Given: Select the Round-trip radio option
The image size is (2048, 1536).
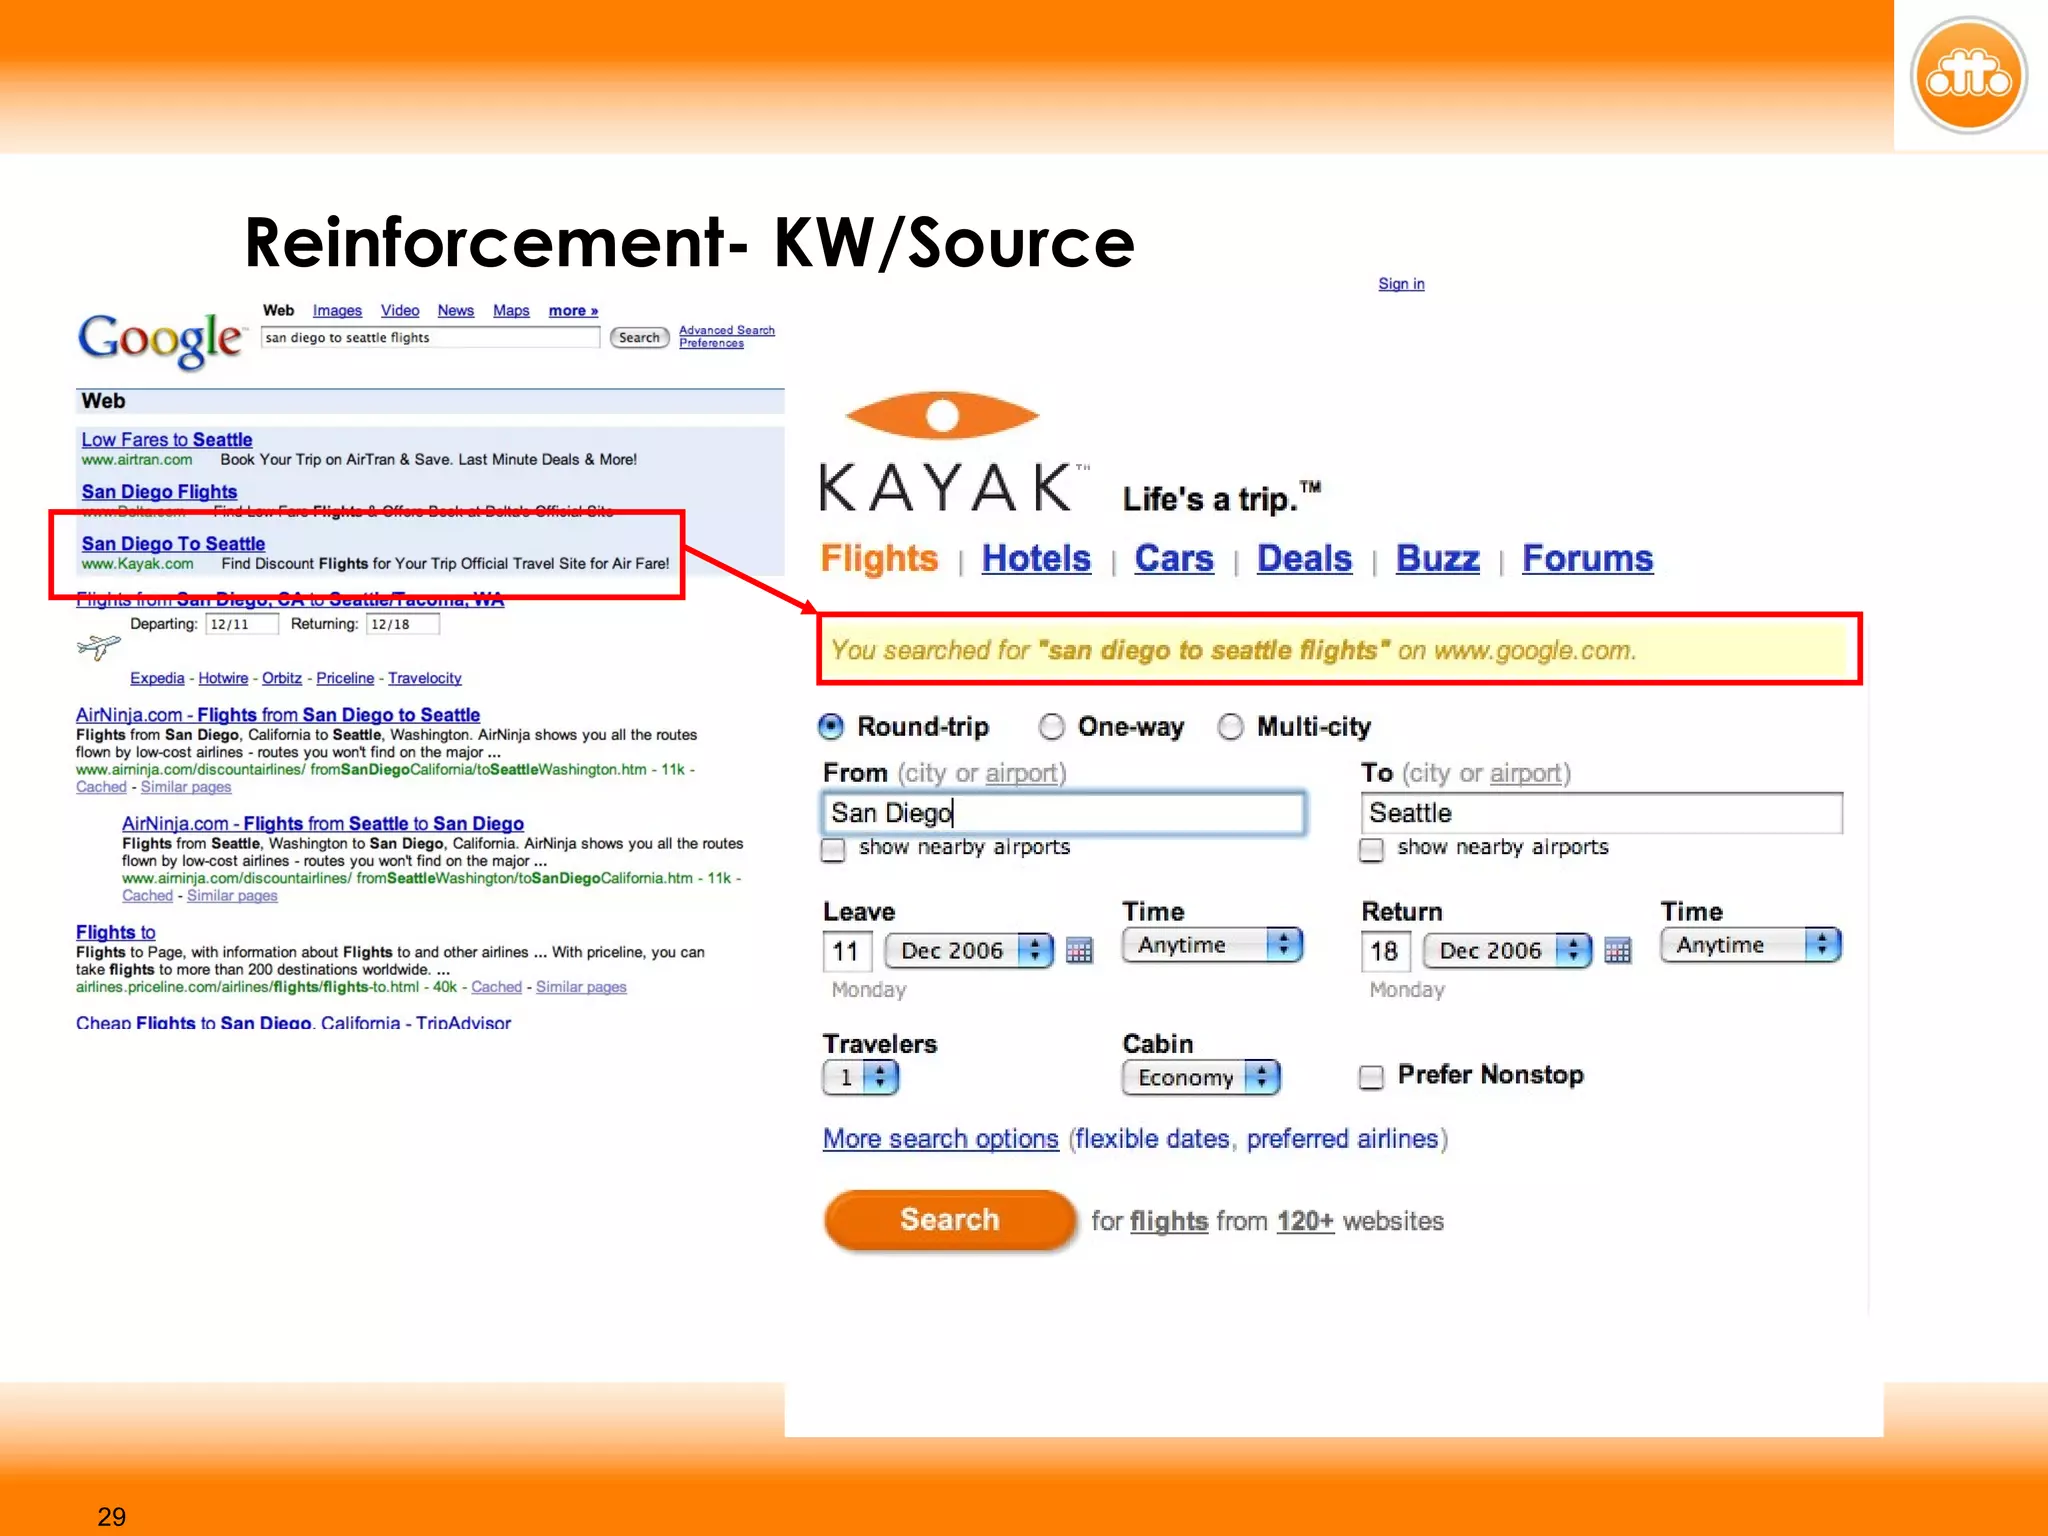Looking at the screenshot, I should 831,727.
